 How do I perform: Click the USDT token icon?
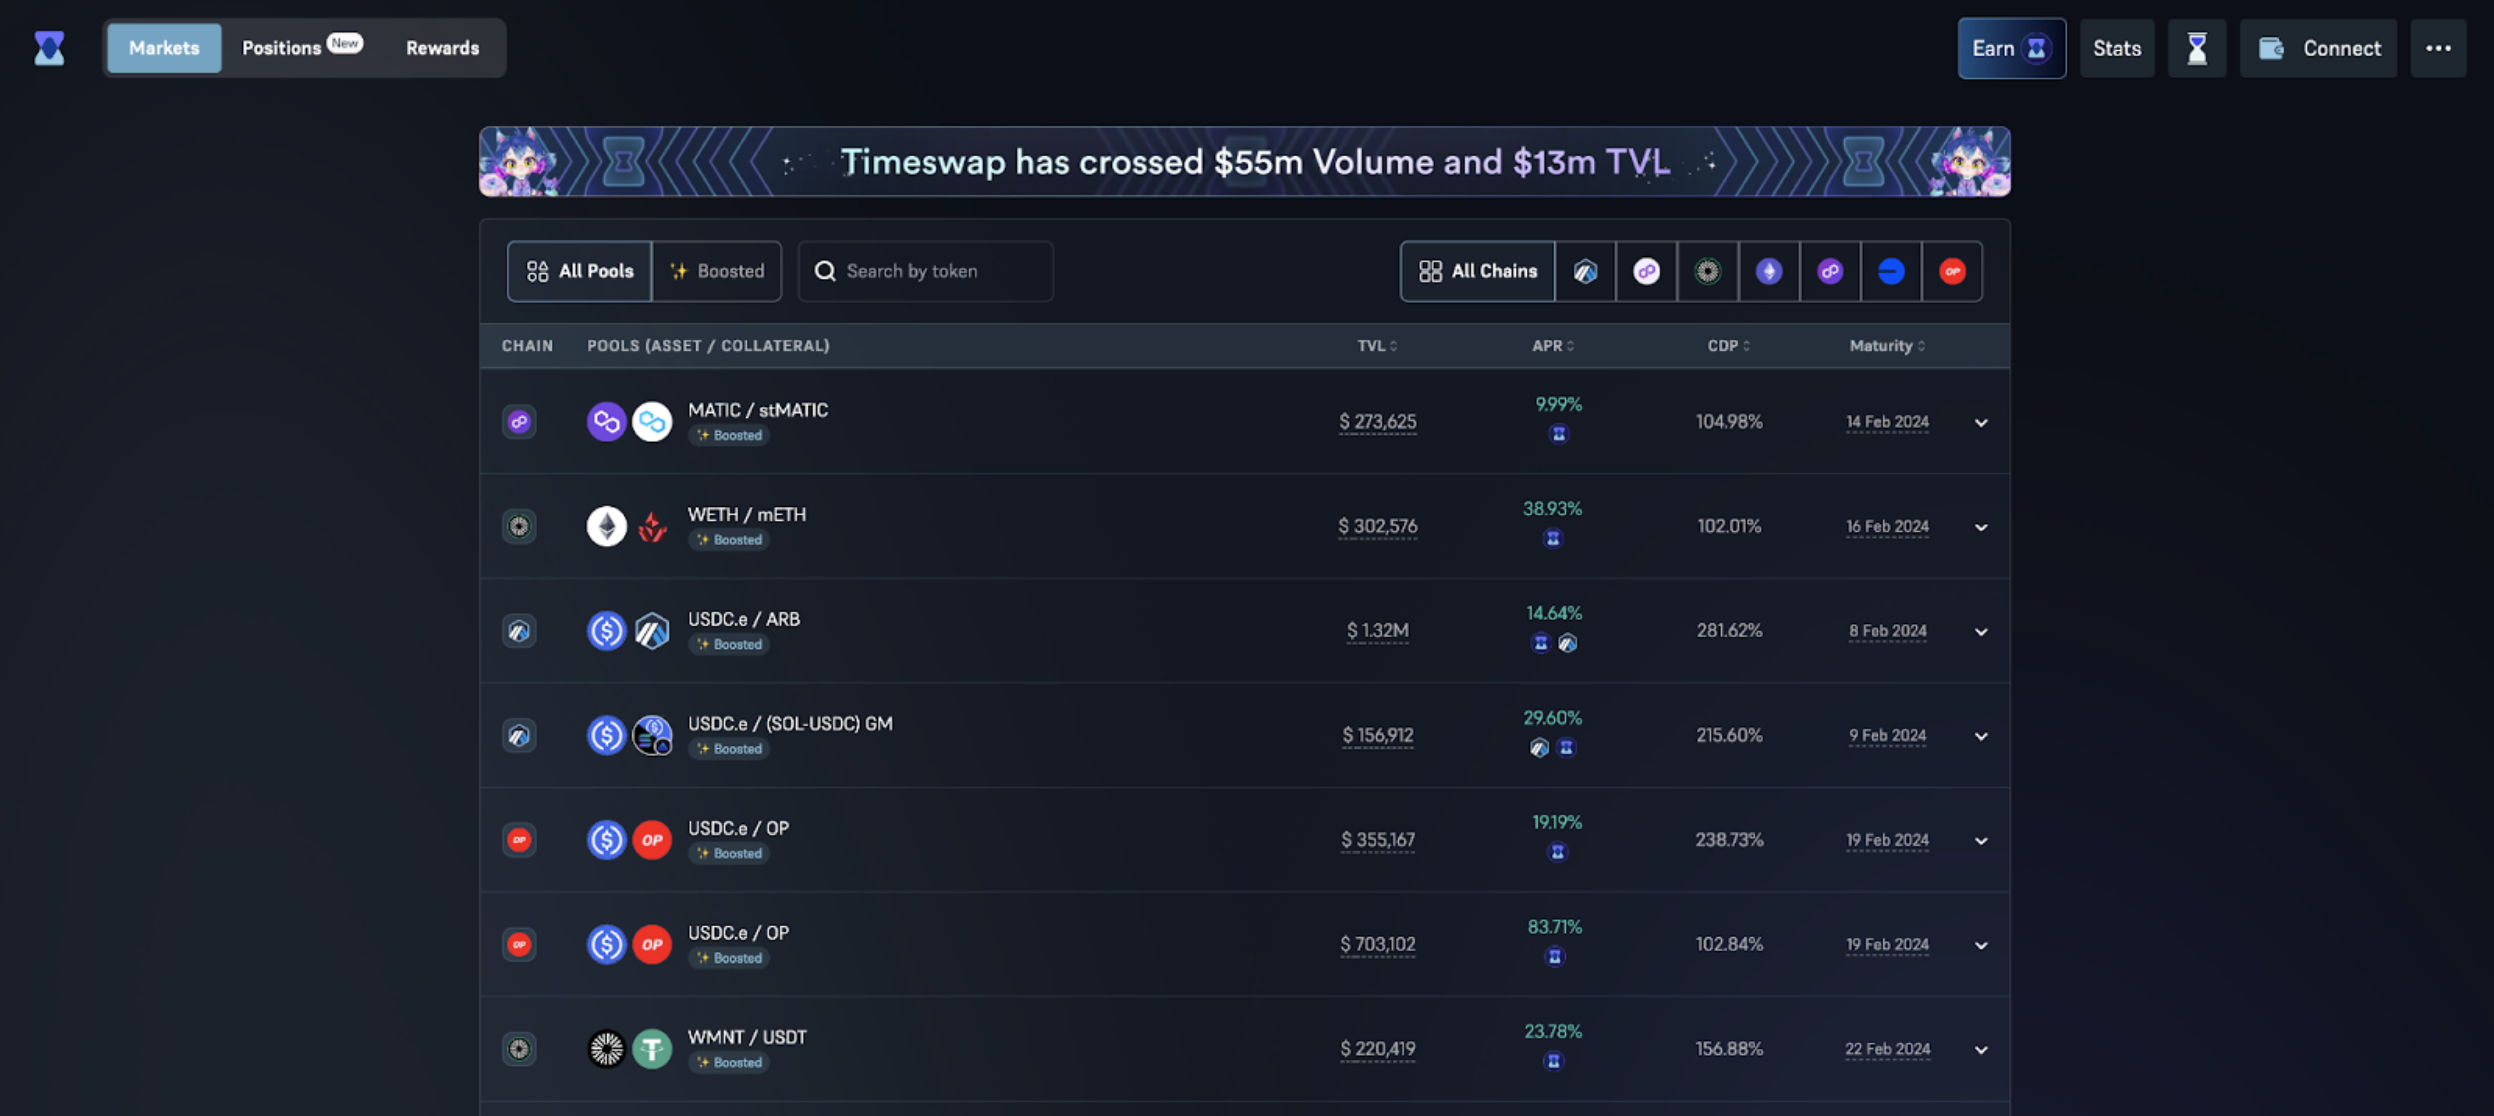coord(652,1049)
